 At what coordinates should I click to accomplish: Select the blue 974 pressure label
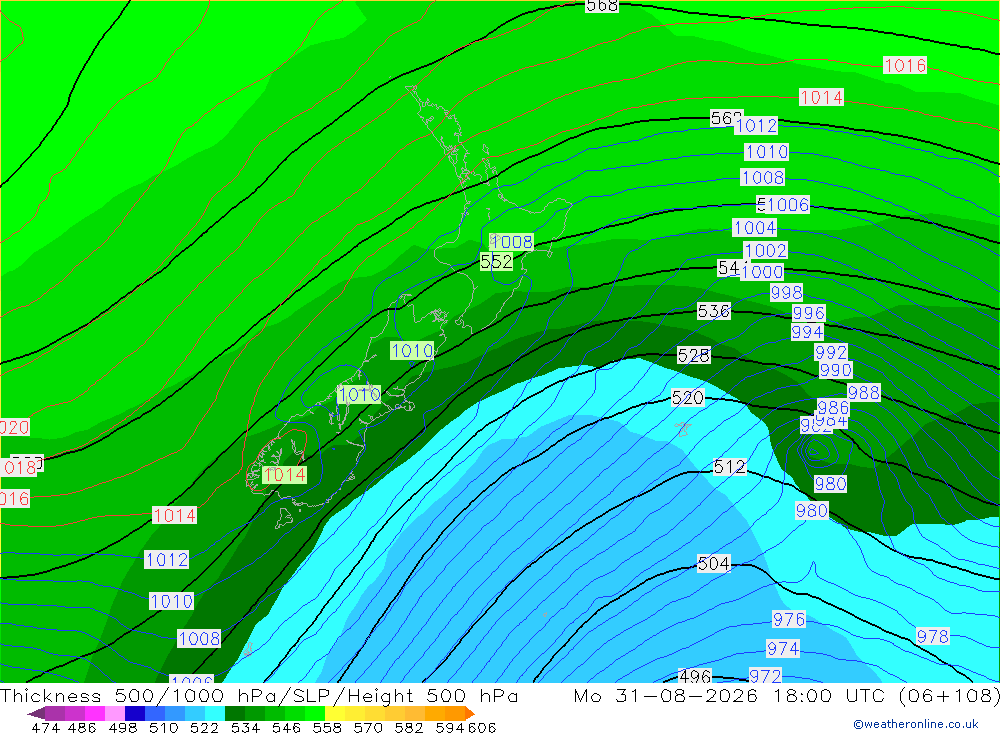point(783,649)
